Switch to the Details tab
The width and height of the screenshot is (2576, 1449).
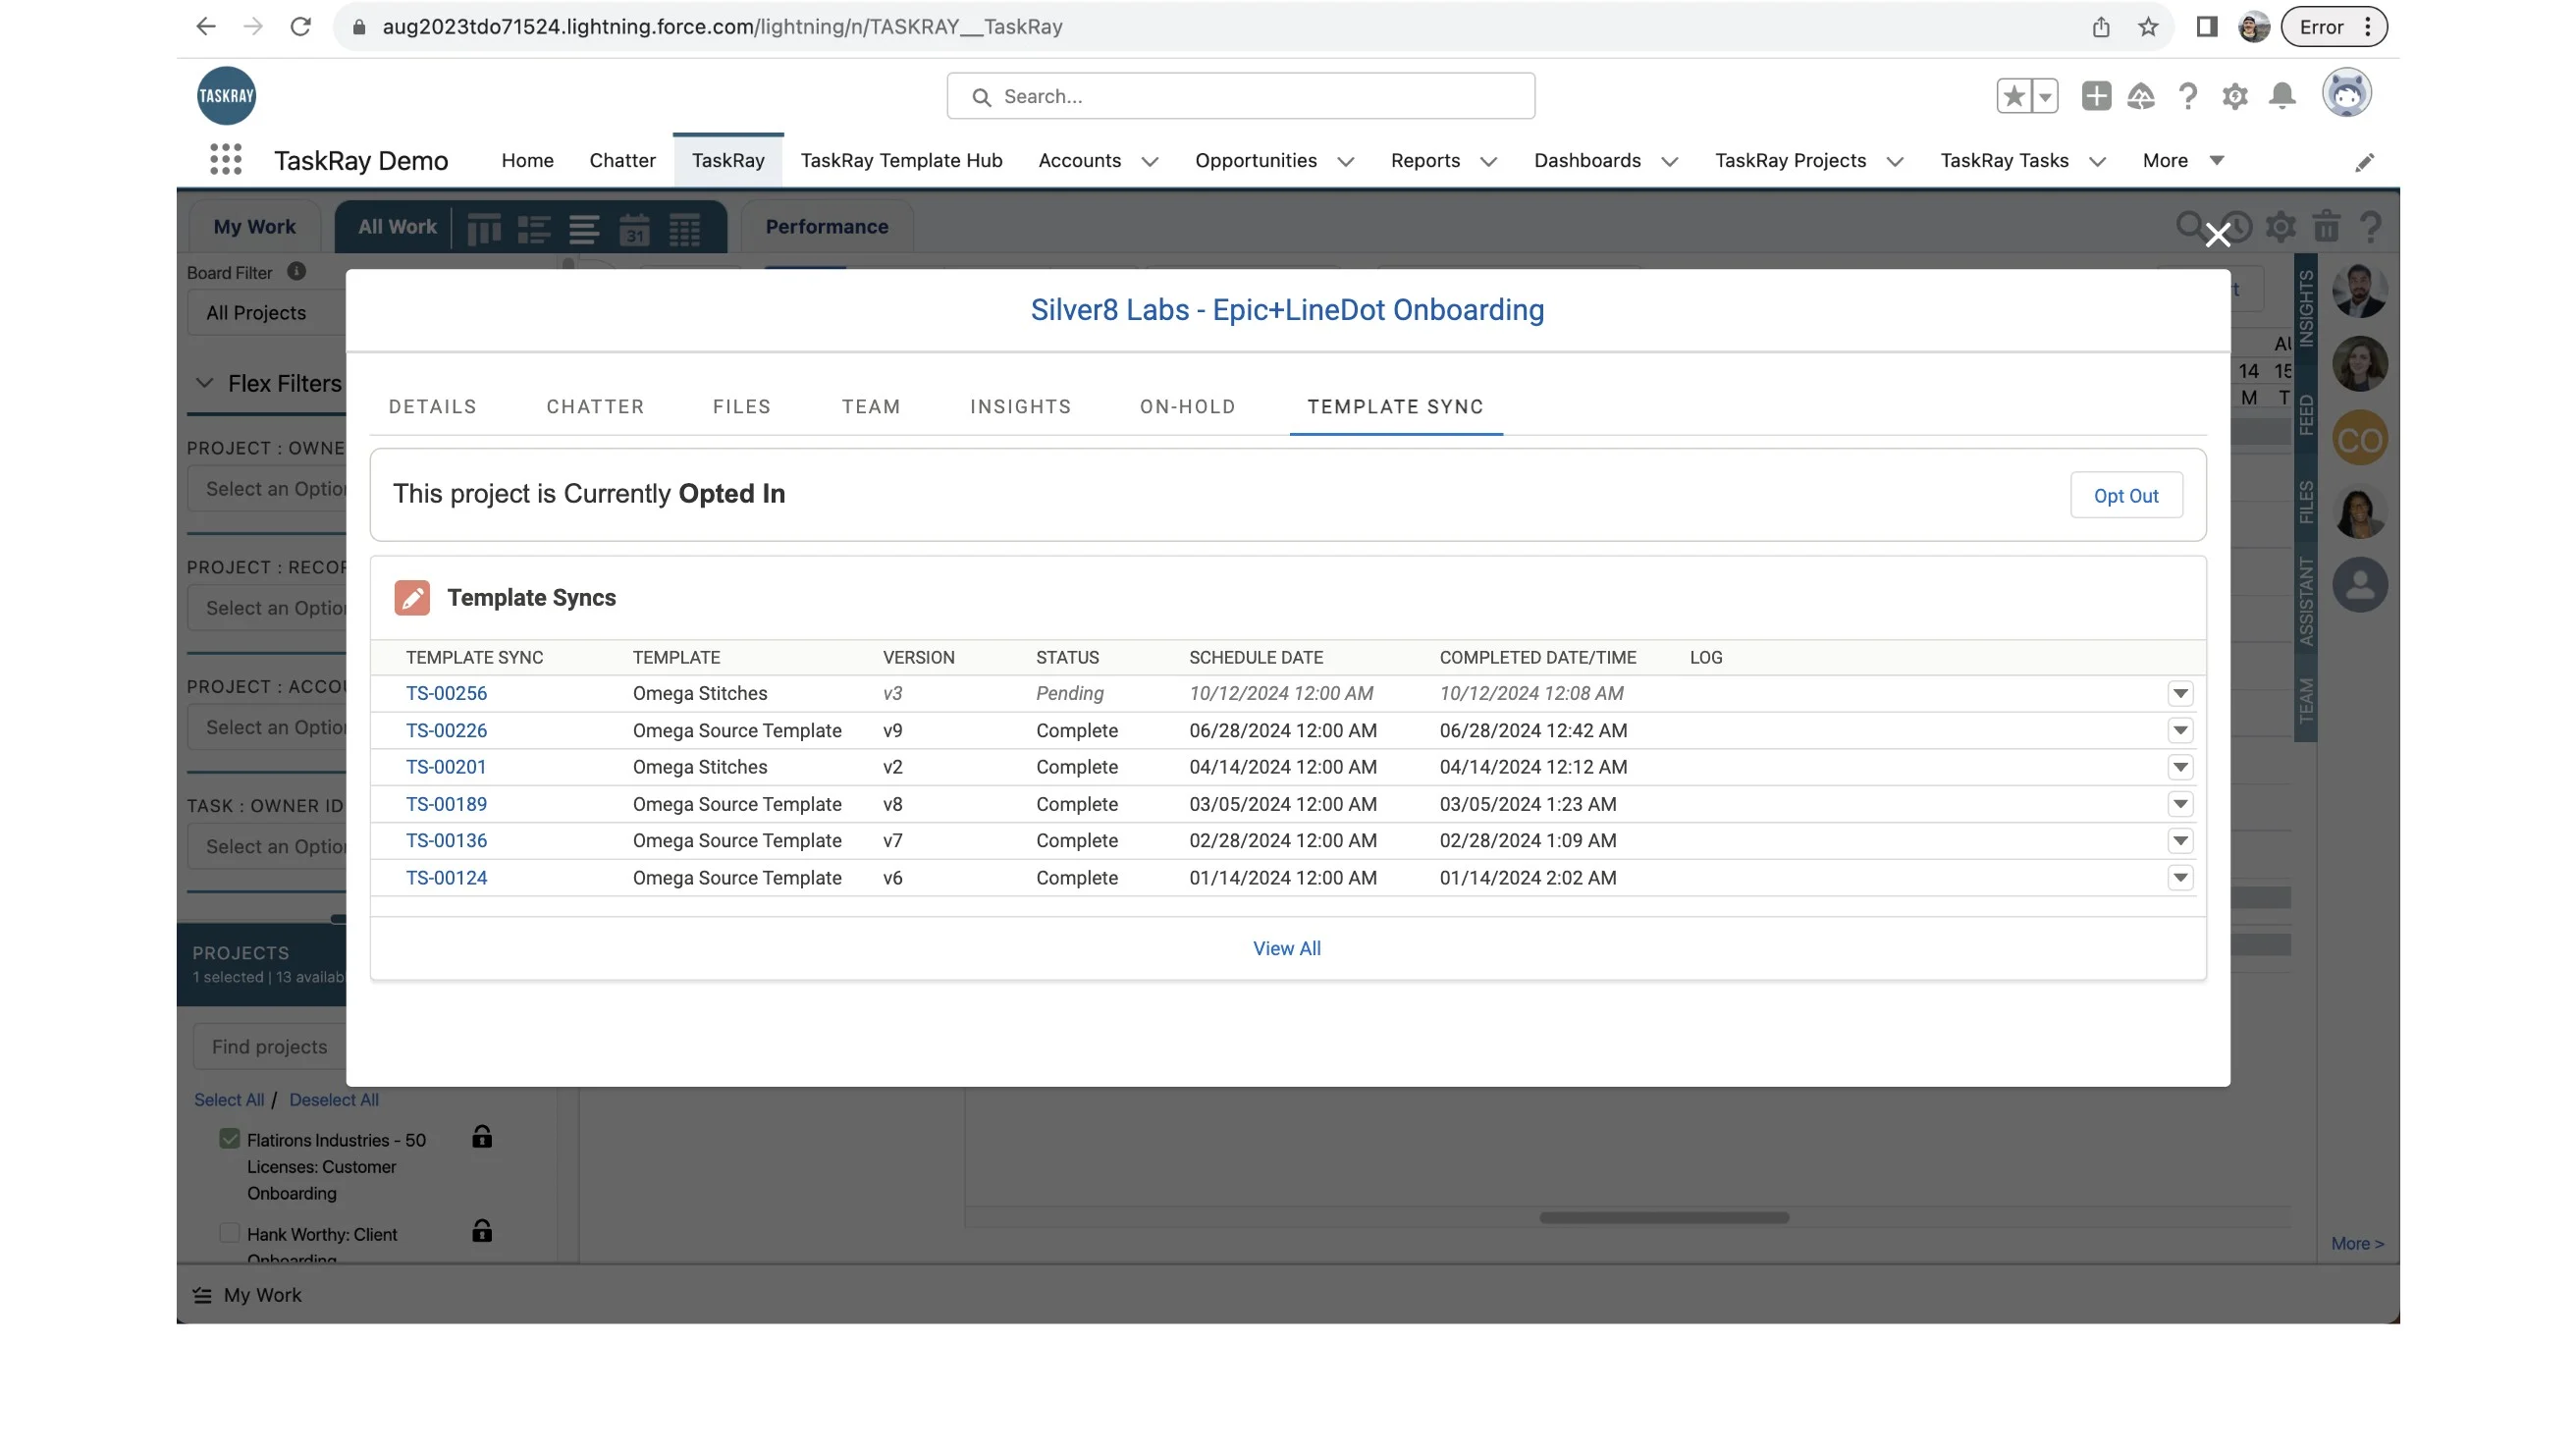(x=433, y=406)
